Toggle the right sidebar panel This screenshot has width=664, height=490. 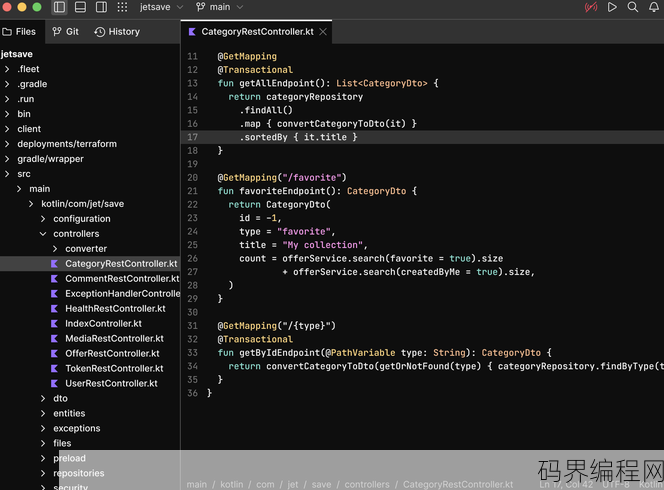(x=101, y=7)
